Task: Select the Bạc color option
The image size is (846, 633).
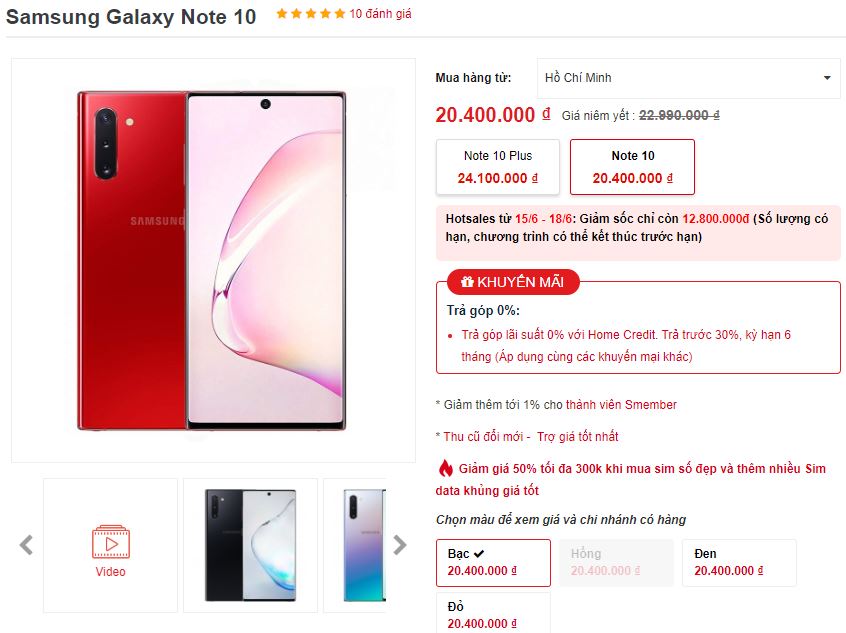Action: (x=493, y=562)
